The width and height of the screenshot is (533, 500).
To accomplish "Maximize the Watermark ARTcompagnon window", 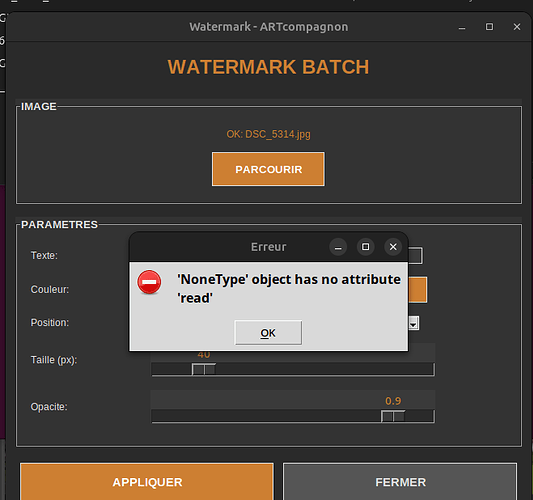I will point(489,27).
